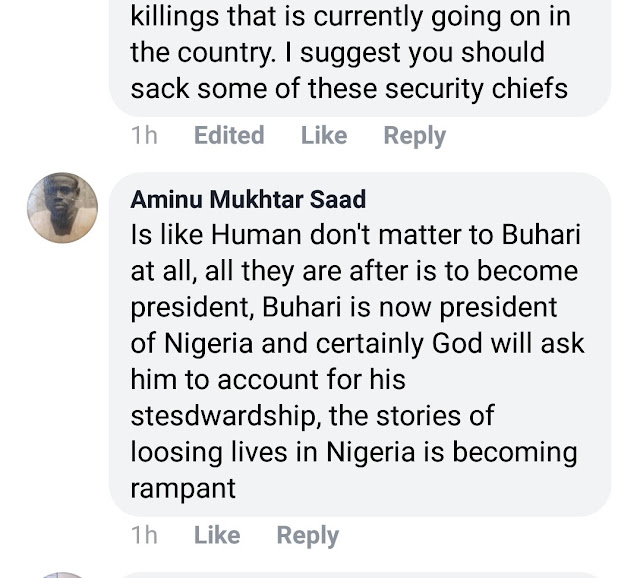Screen dimensions: 640x578
Task: Click the Aminu Mukhtar Saad commenter name
Action: [248, 199]
